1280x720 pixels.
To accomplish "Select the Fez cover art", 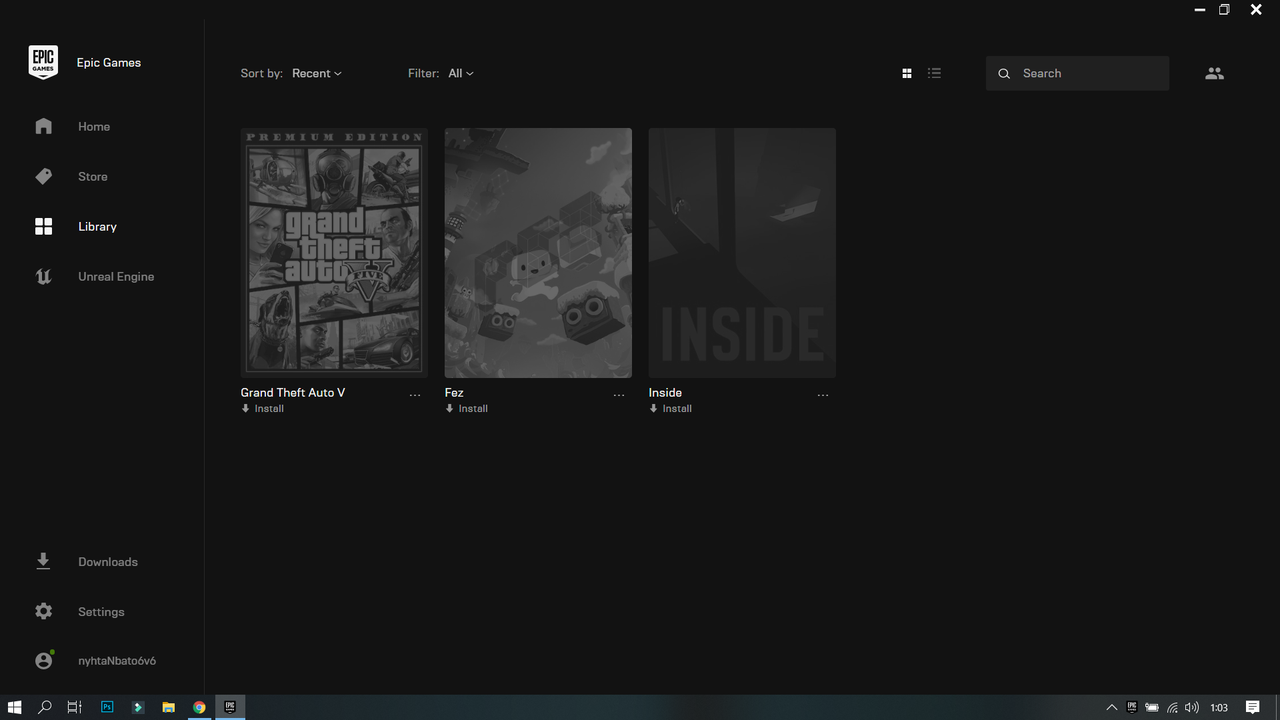I will pos(538,253).
